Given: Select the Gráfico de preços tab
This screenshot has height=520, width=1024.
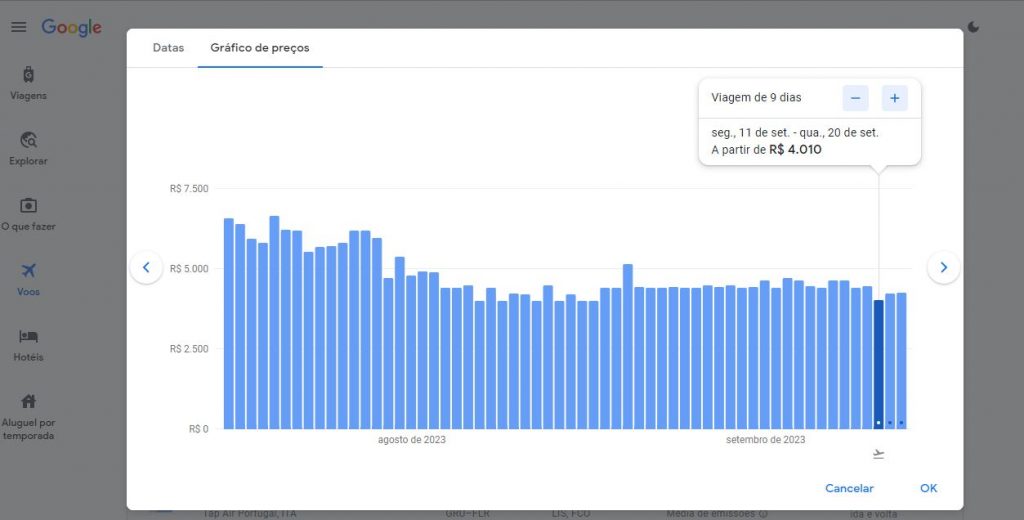Looking at the screenshot, I should pyautogui.click(x=259, y=48).
